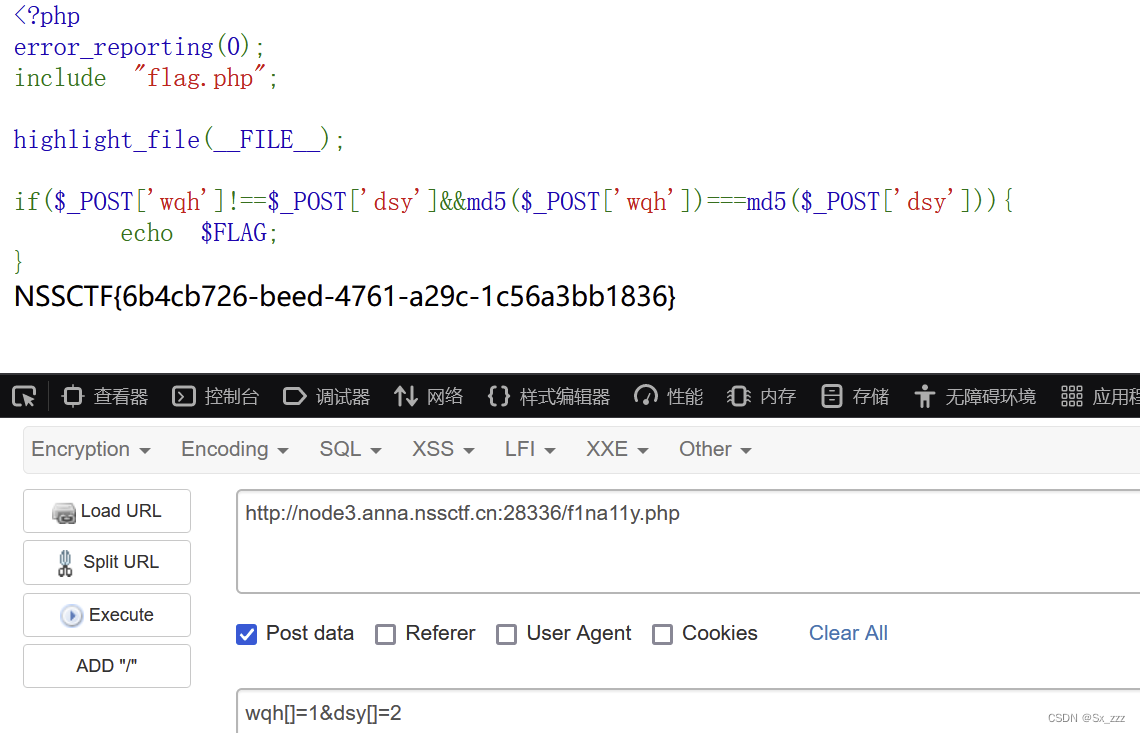Open the Other menu in HackBar
Image resolution: width=1140 pixels, height=733 pixels.
(715, 449)
